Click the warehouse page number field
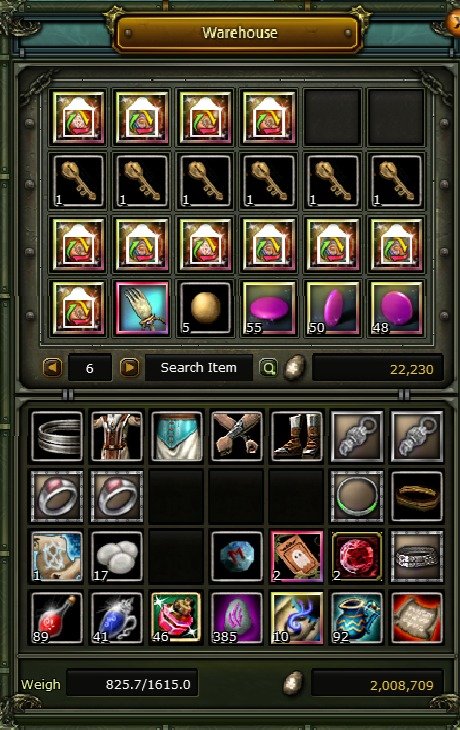460x730 pixels. pos(90,368)
